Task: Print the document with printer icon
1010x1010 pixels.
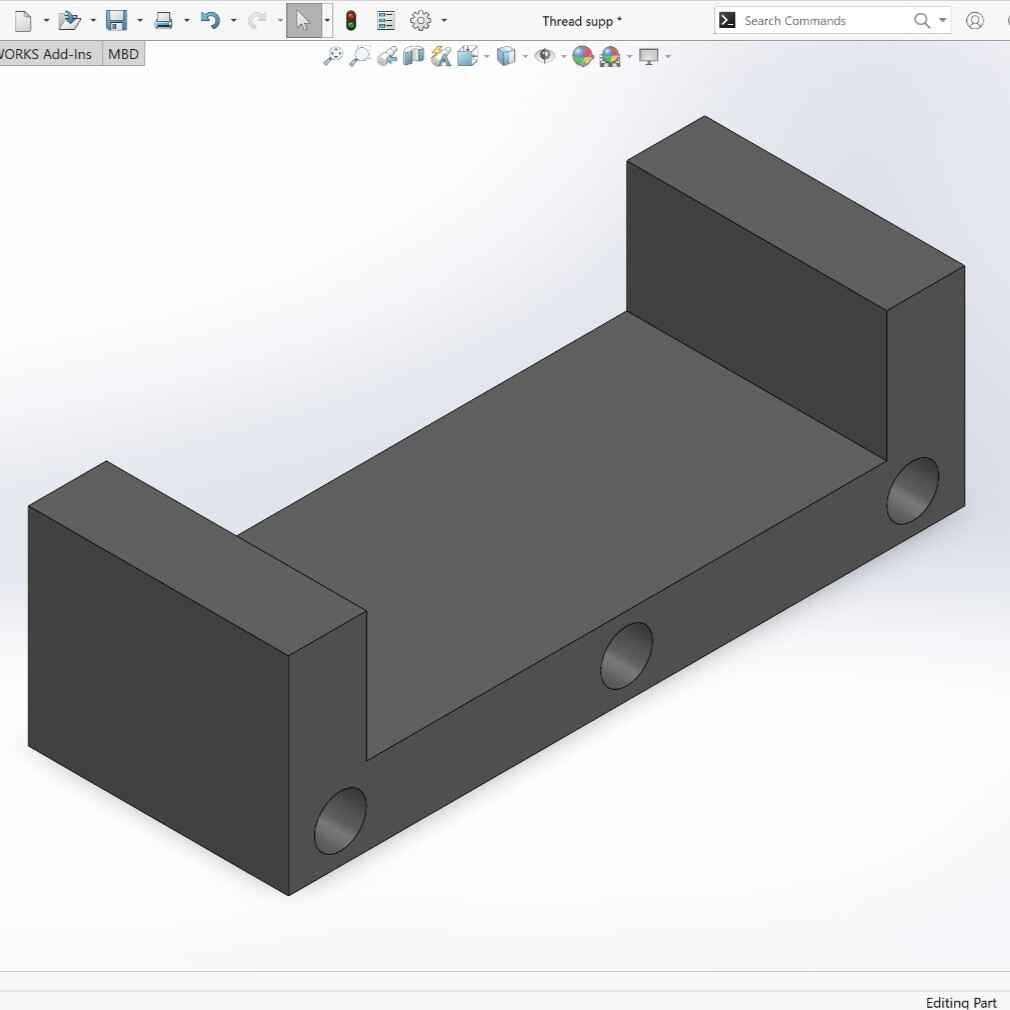Action: pos(164,21)
